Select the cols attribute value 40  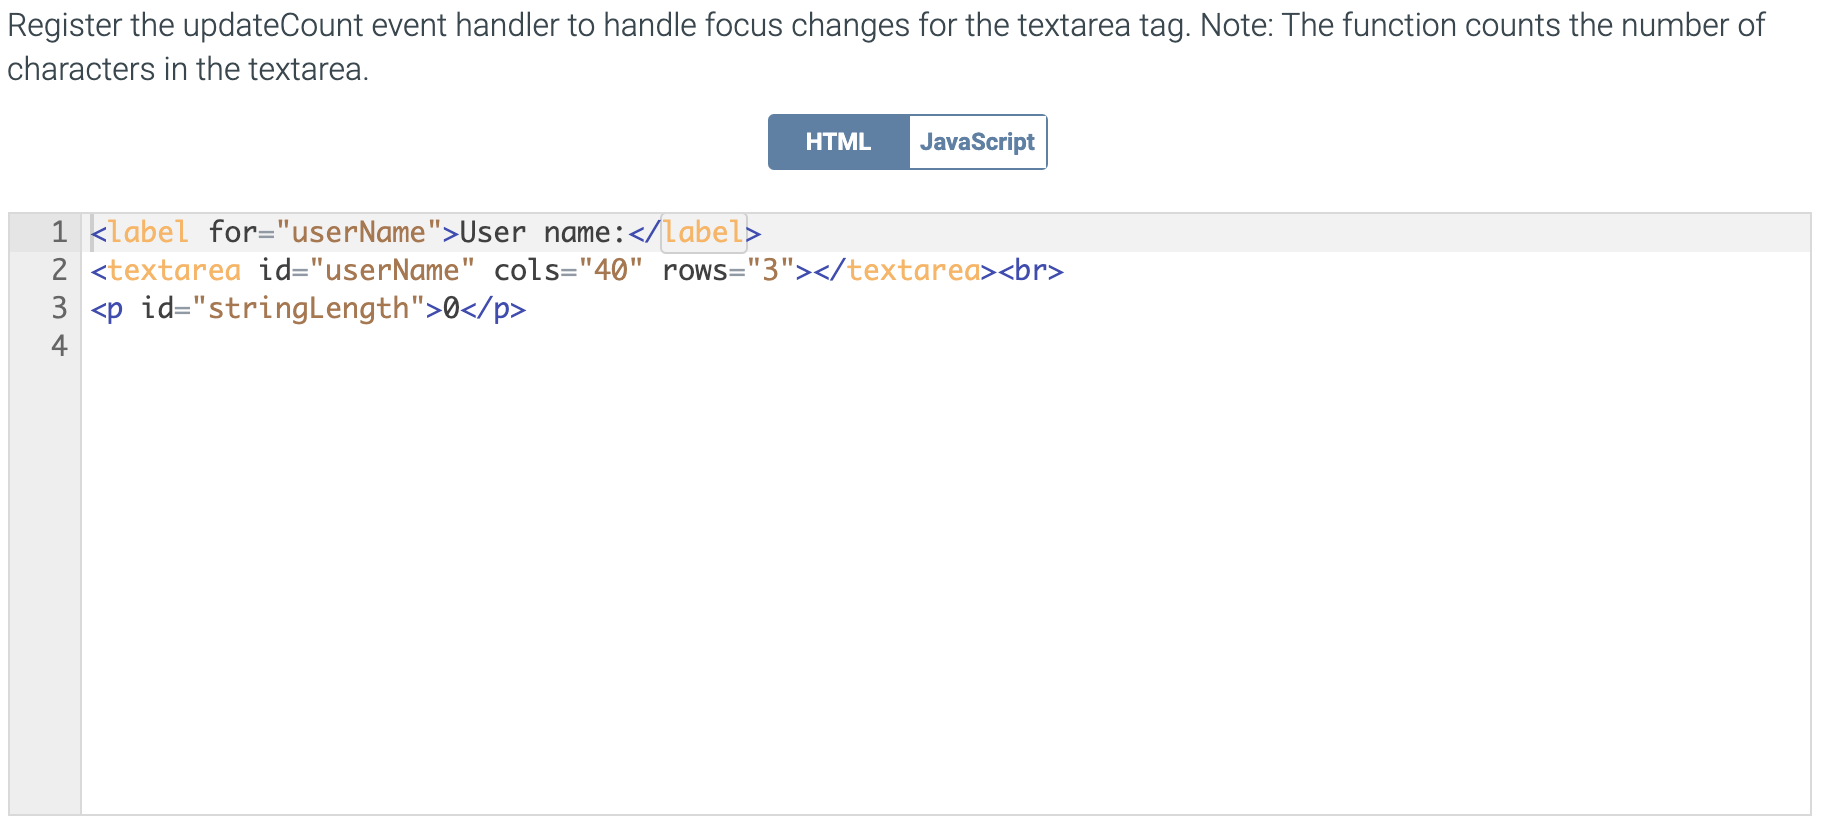click(x=610, y=270)
